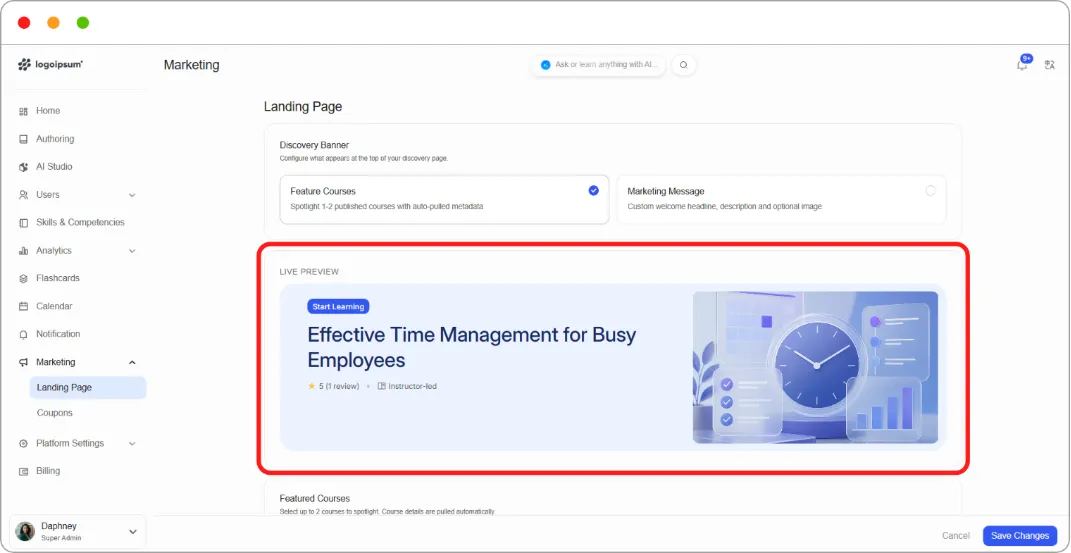This screenshot has width=1071, height=553.
Task: Click the Analytics bar chart icon
Action: tap(23, 251)
